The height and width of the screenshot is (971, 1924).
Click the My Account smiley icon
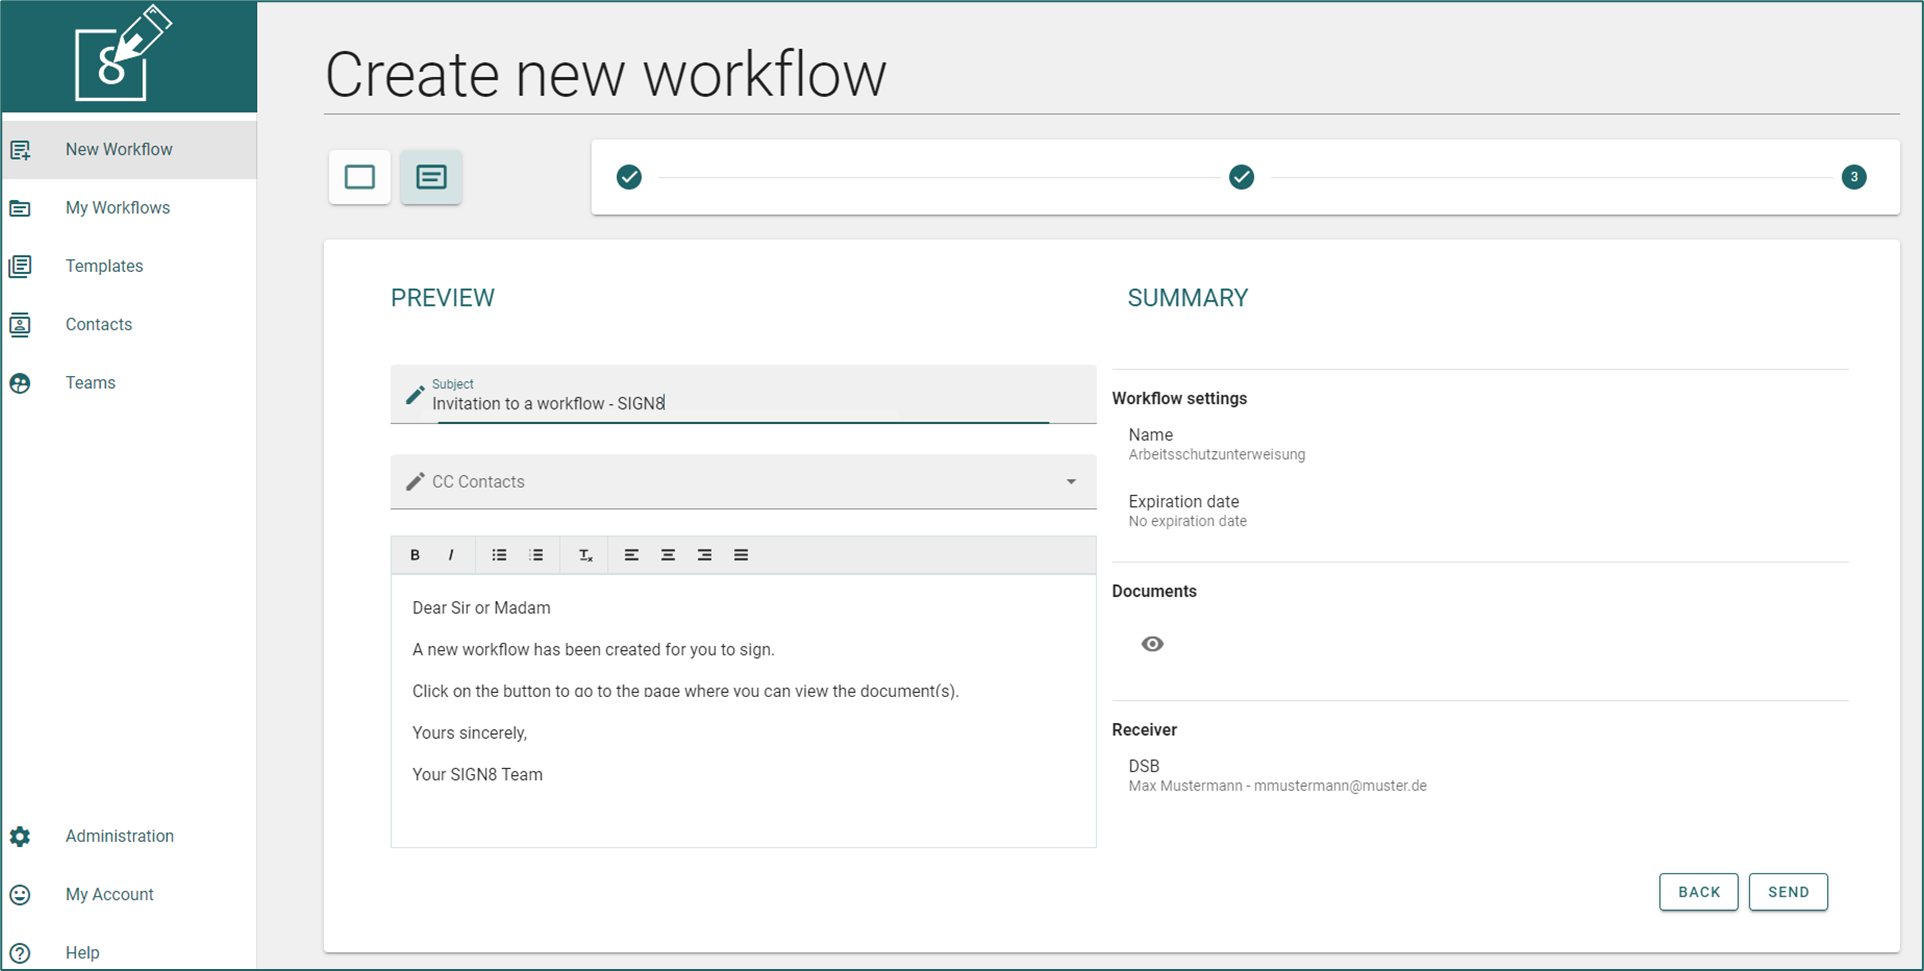20,894
